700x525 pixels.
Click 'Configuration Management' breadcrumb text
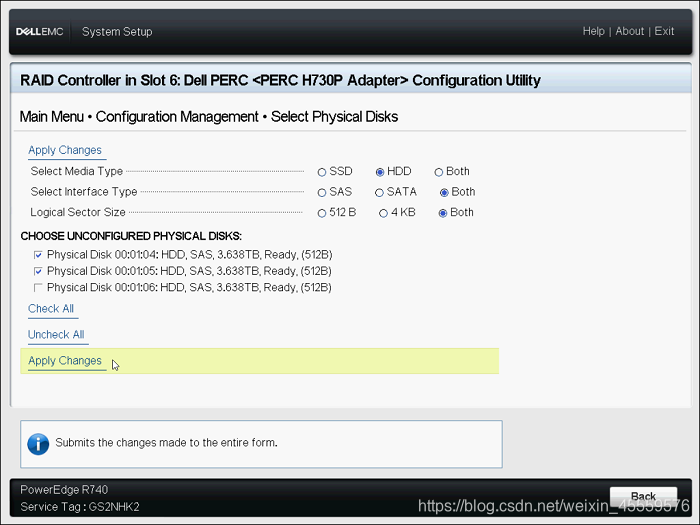177,117
